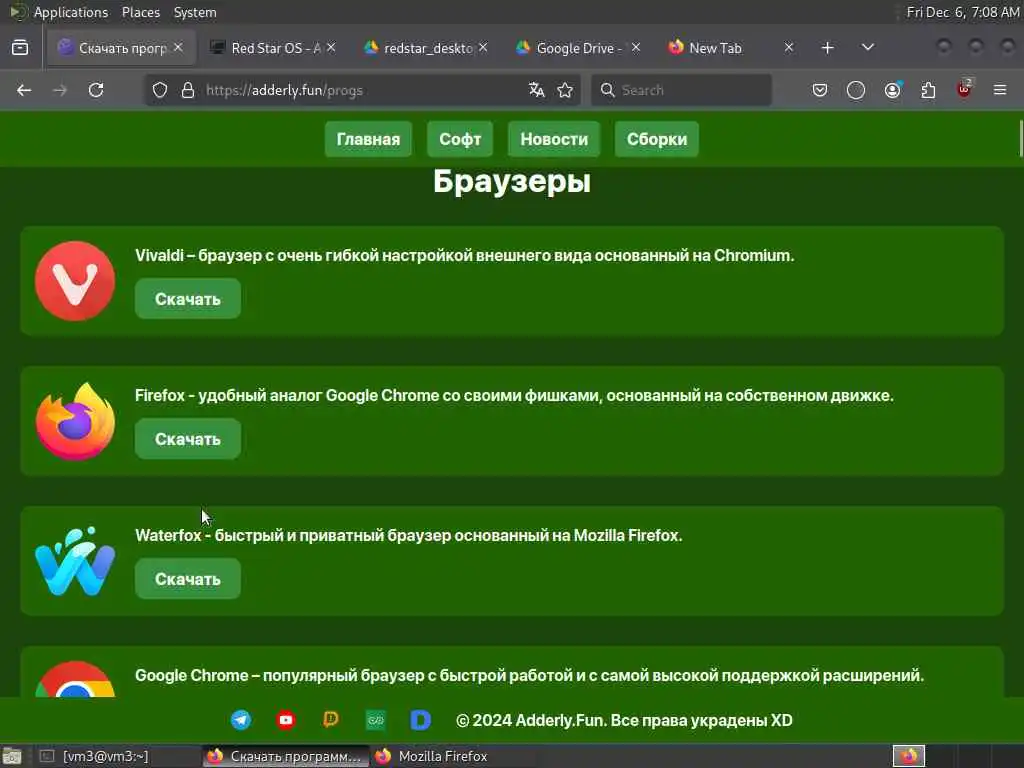Click the Google Chrome logo
The width and height of the screenshot is (1024, 768).
[75, 679]
